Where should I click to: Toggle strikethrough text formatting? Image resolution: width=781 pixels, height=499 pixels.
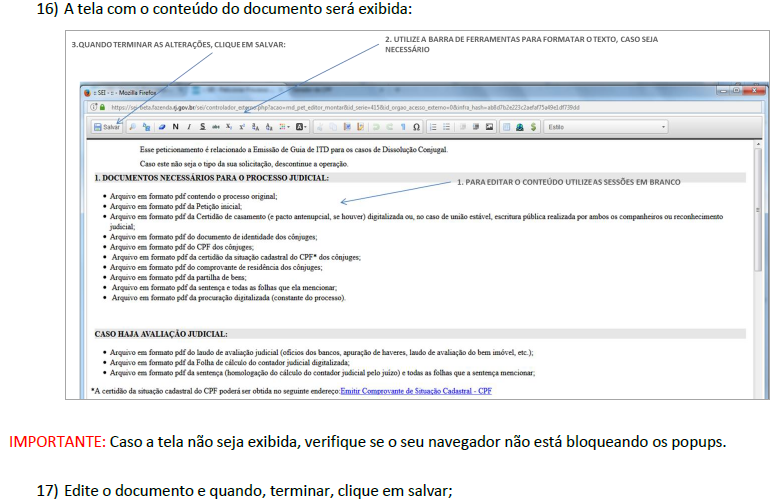coord(215,127)
